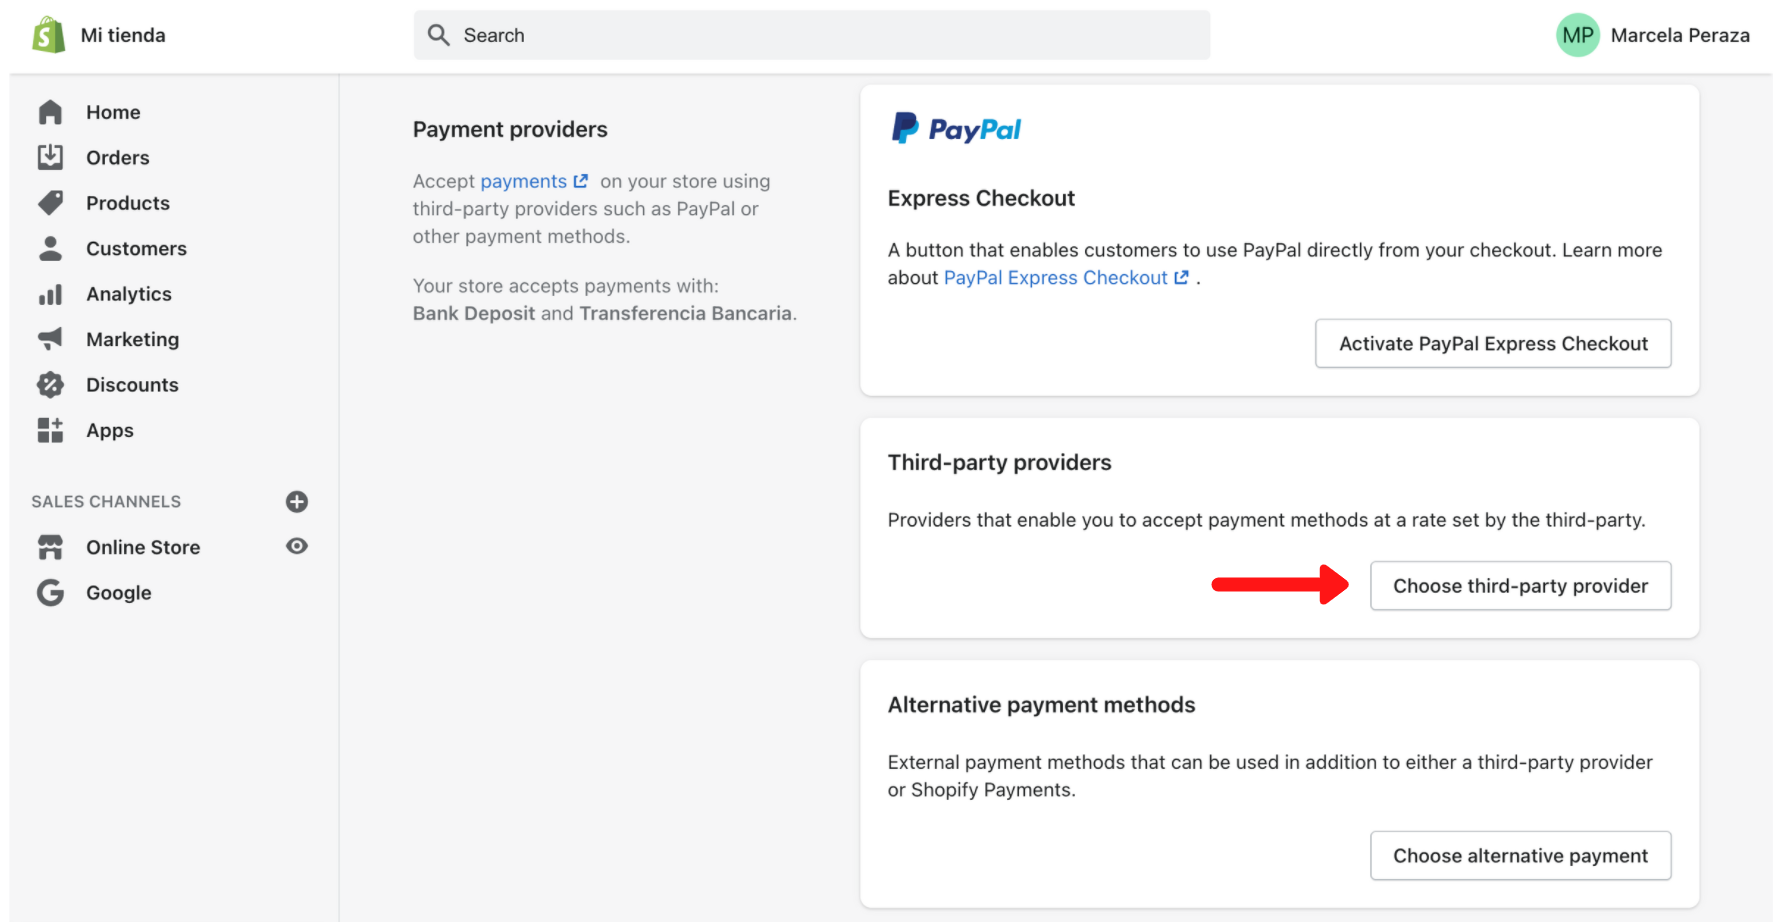This screenshot has height=922, width=1776.
Task: Open Home via its house icon
Action: click(x=50, y=112)
